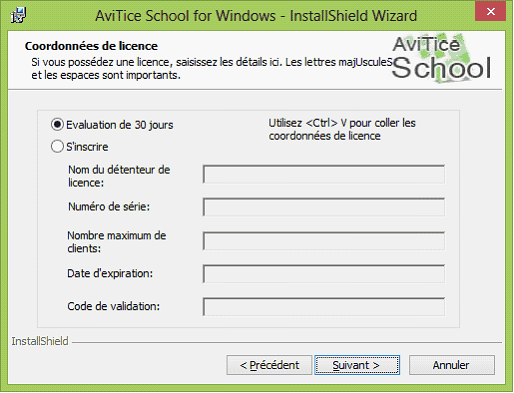Viewport: 514px width, 393px height.
Task: Click the installer icon in title bar
Action: point(18,15)
